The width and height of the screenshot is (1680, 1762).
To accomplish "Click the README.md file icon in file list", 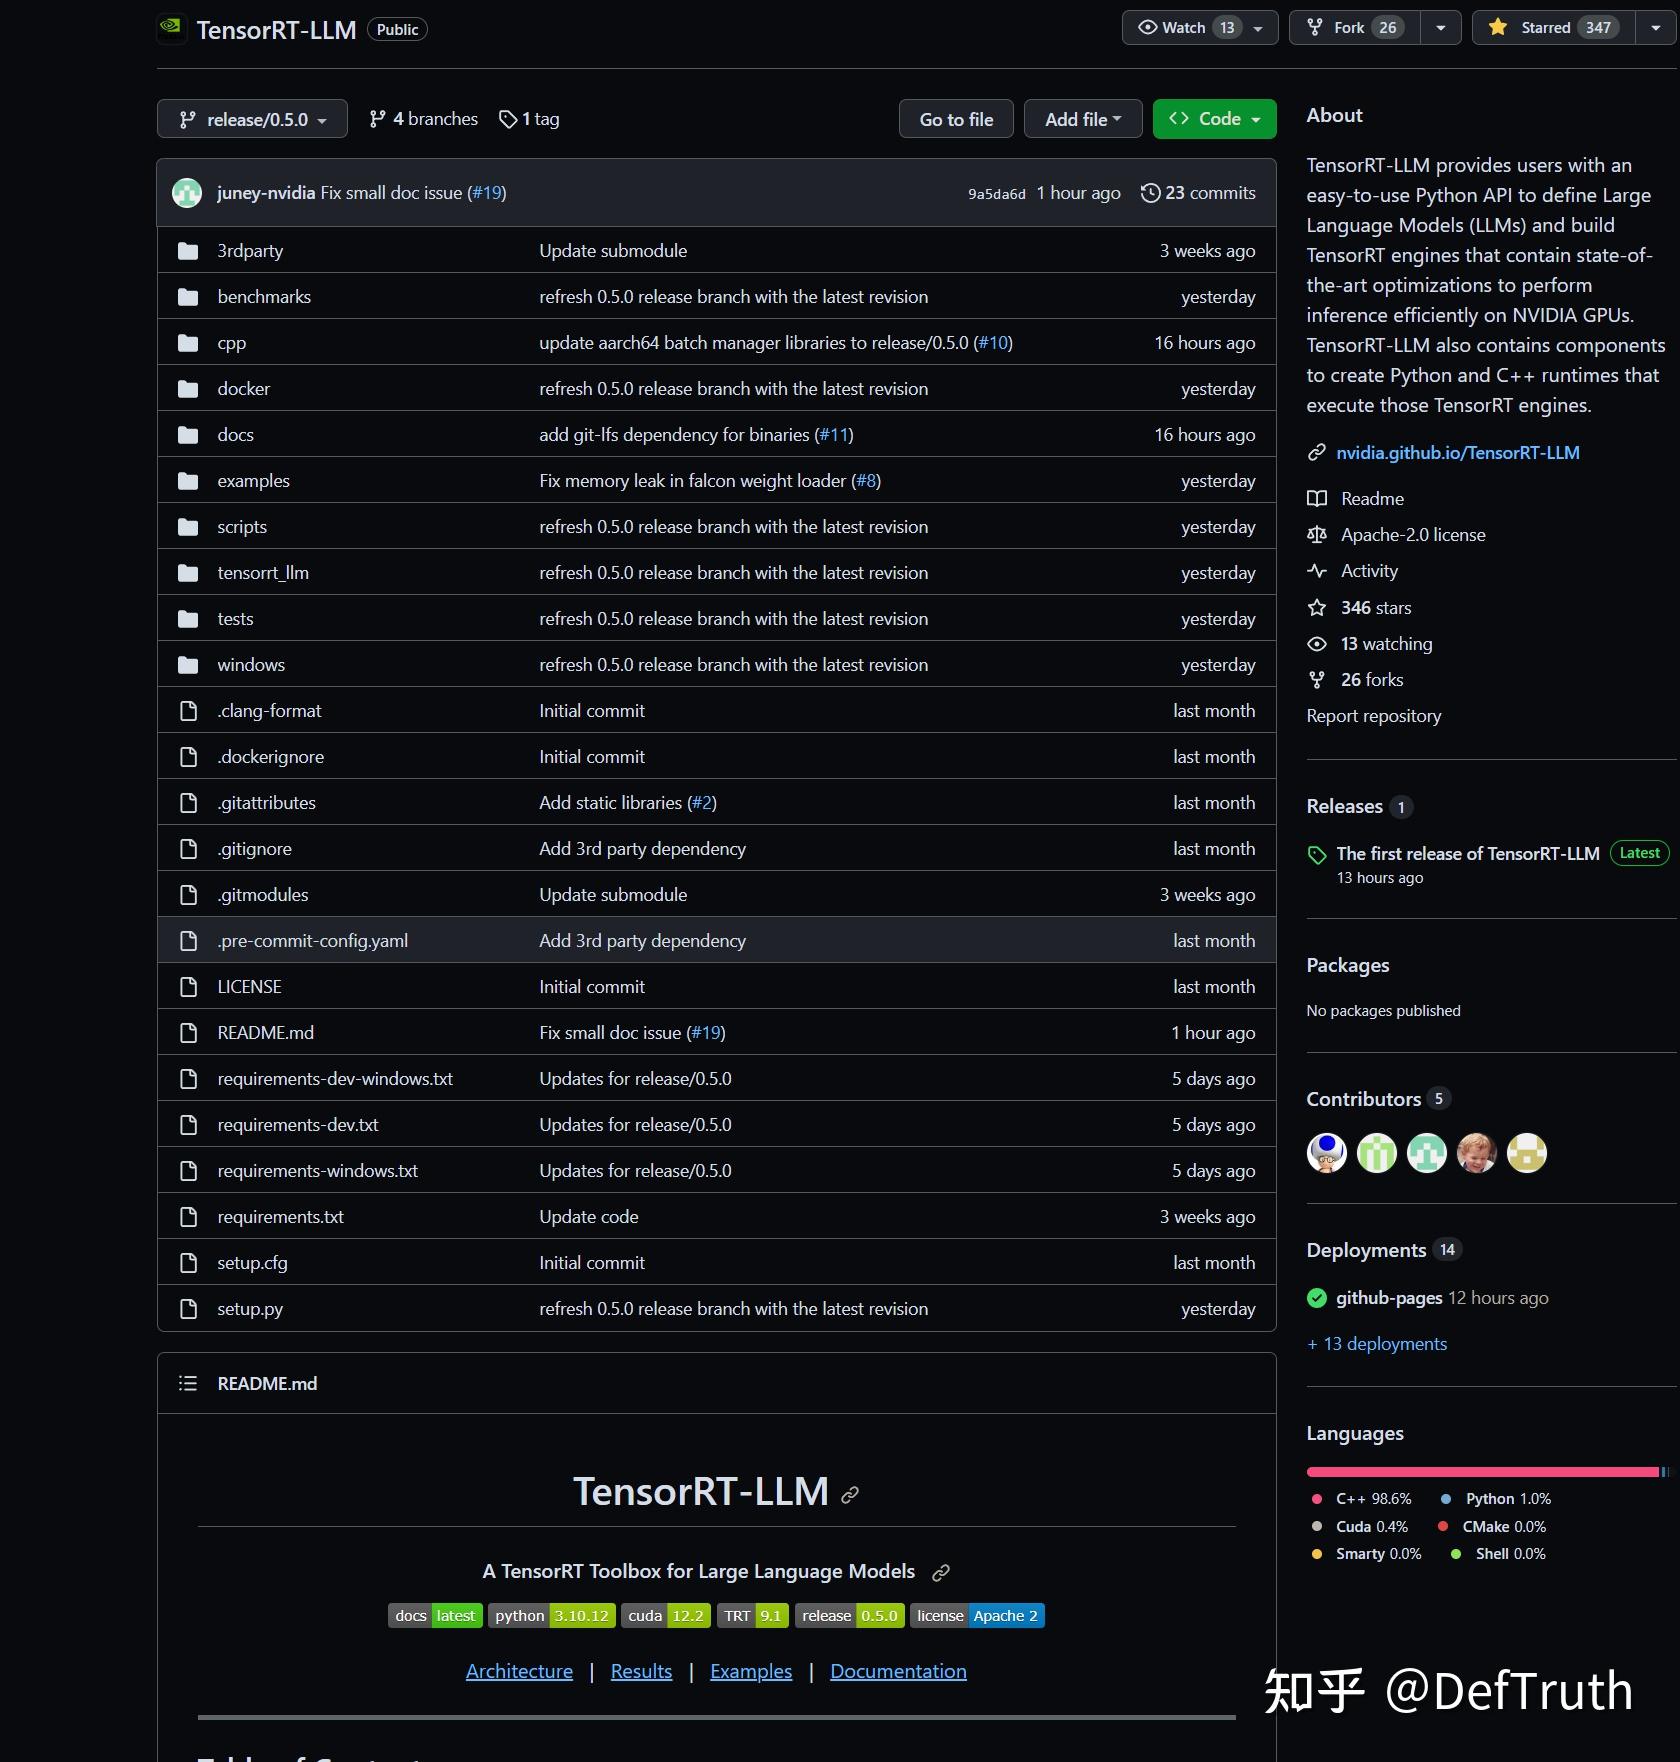I will click(188, 1033).
